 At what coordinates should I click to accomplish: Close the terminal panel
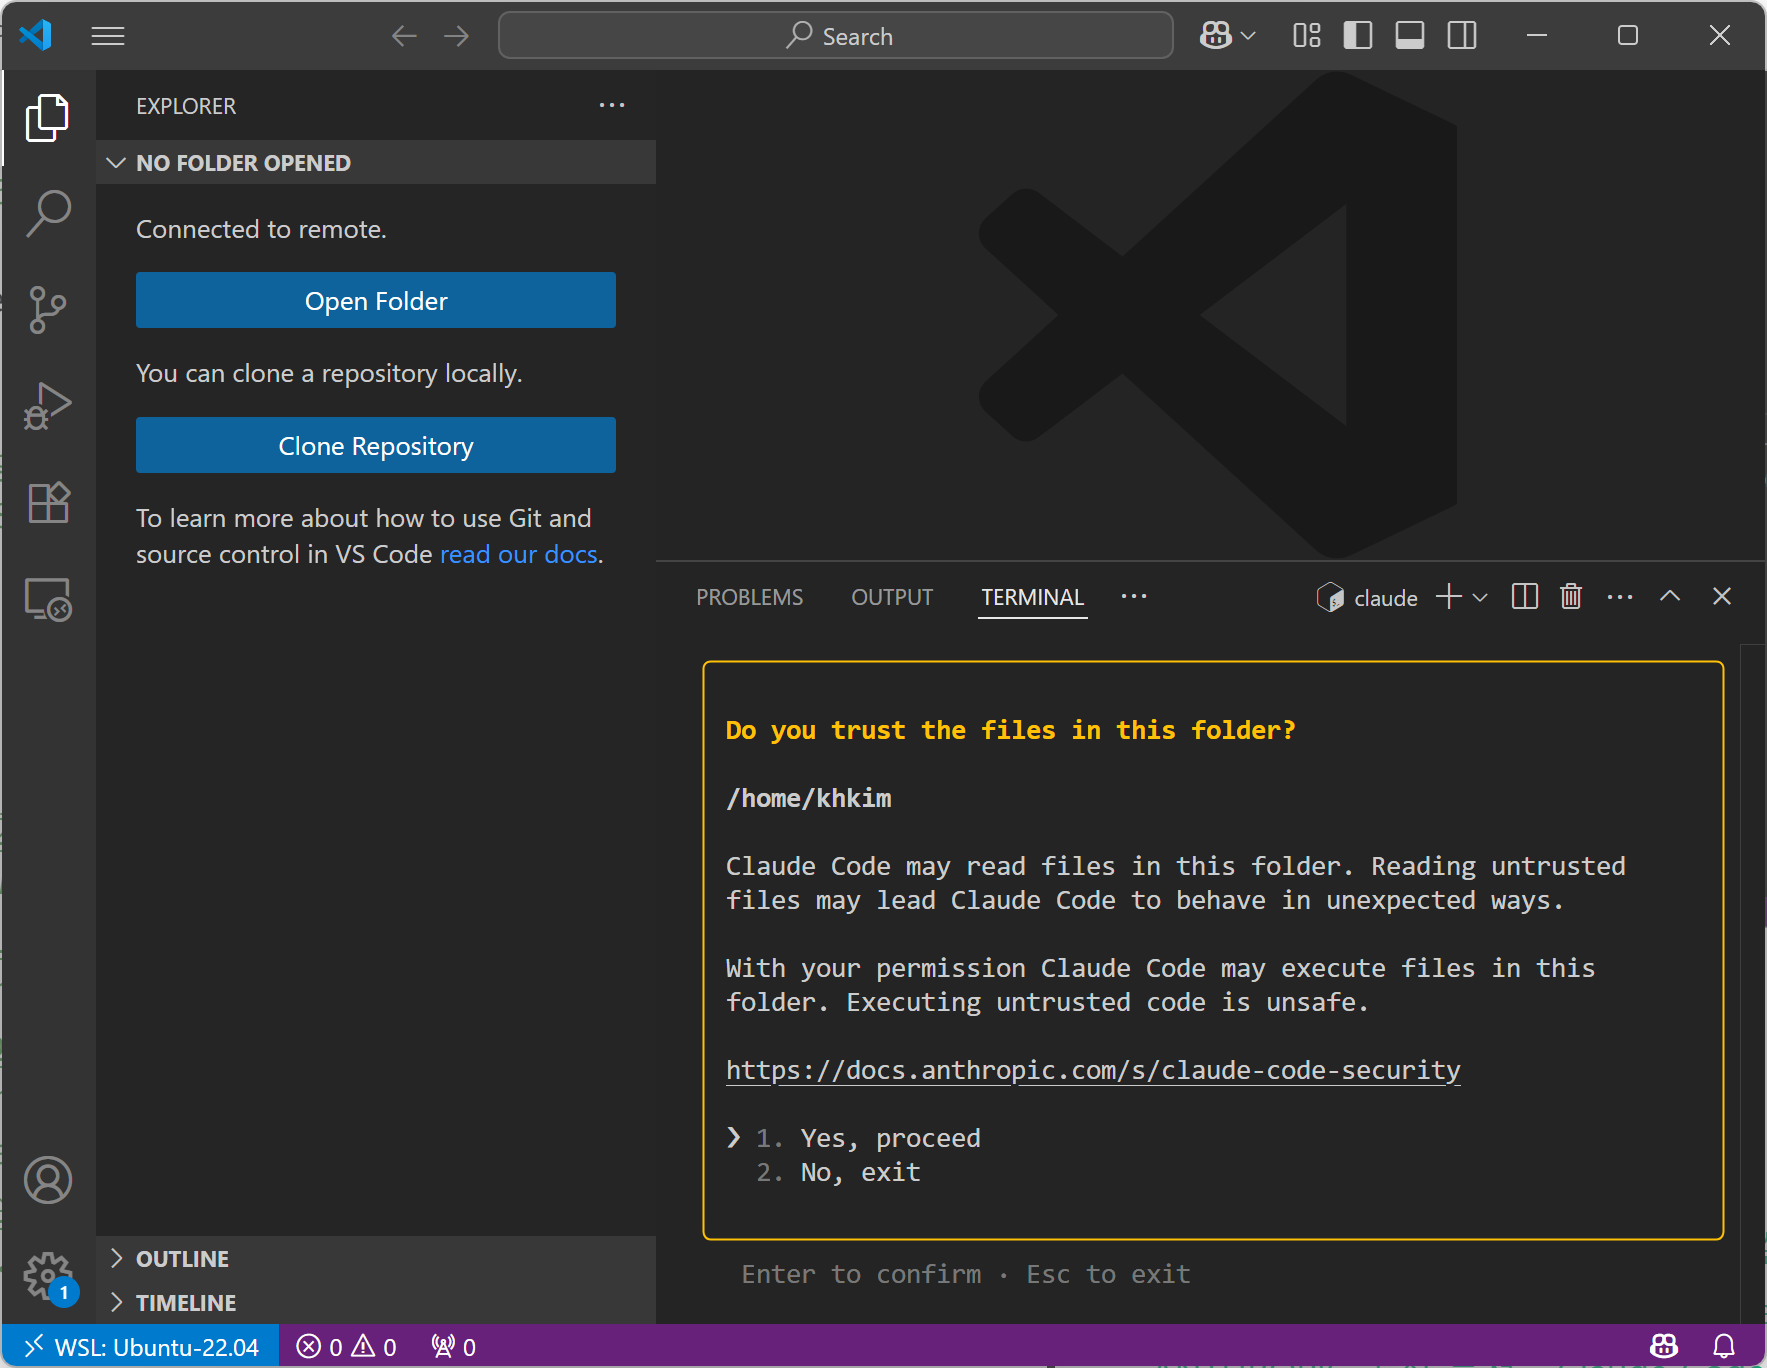(x=1722, y=596)
